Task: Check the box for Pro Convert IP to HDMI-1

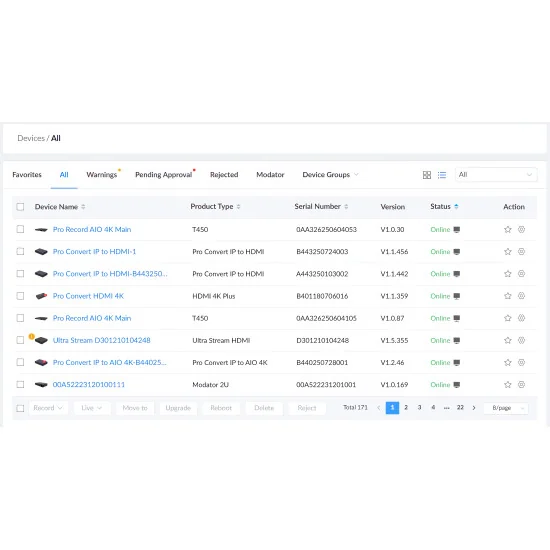Action: point(20,251)
